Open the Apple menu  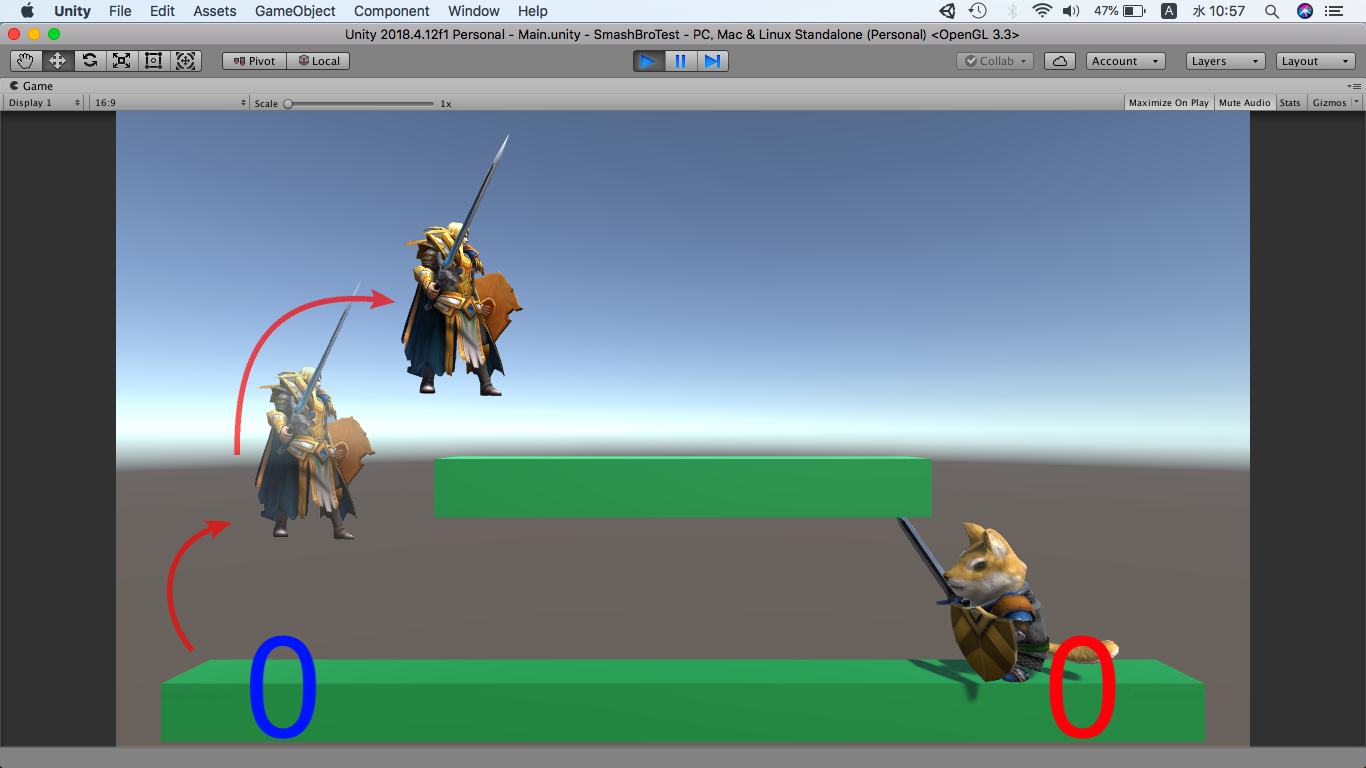click(x=27, y=11)
